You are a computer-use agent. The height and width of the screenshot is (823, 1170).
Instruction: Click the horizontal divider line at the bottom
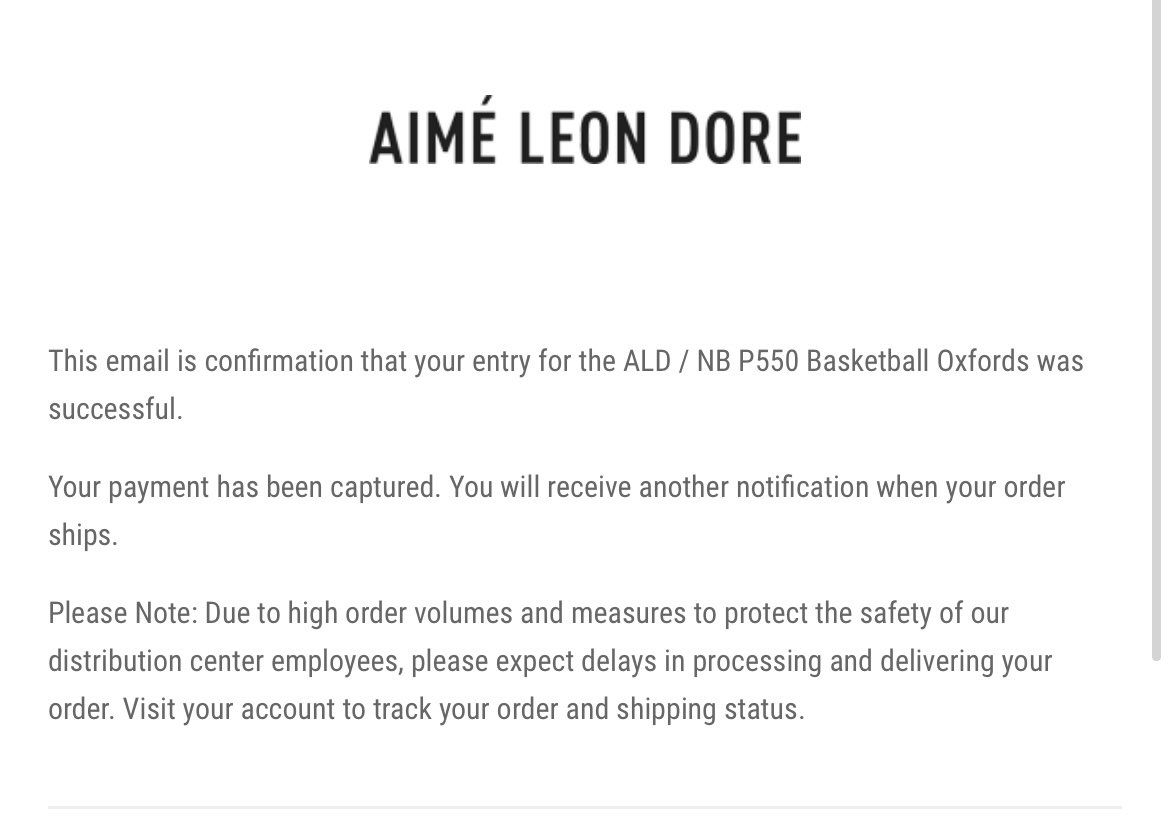point(585,808)
